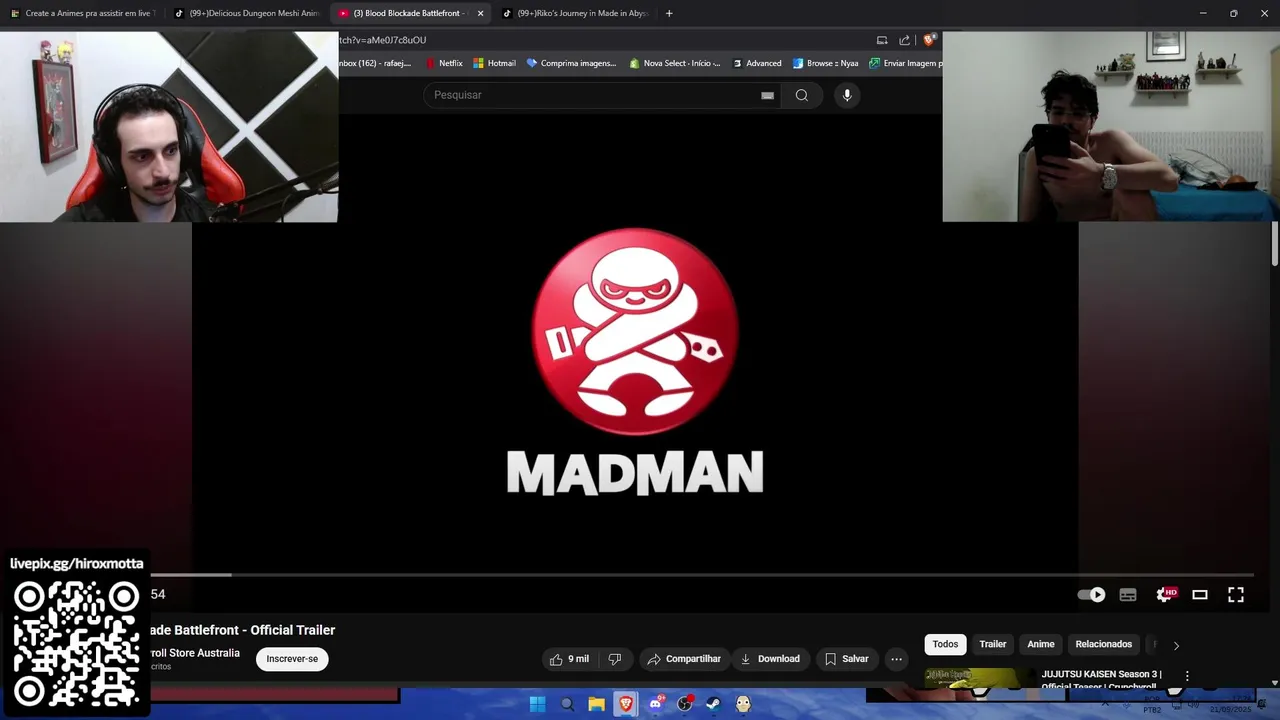Open the on-screen keyboard icon in search box
The height and width of the screenshot is (720, 1280).
[x=767, y=95]
